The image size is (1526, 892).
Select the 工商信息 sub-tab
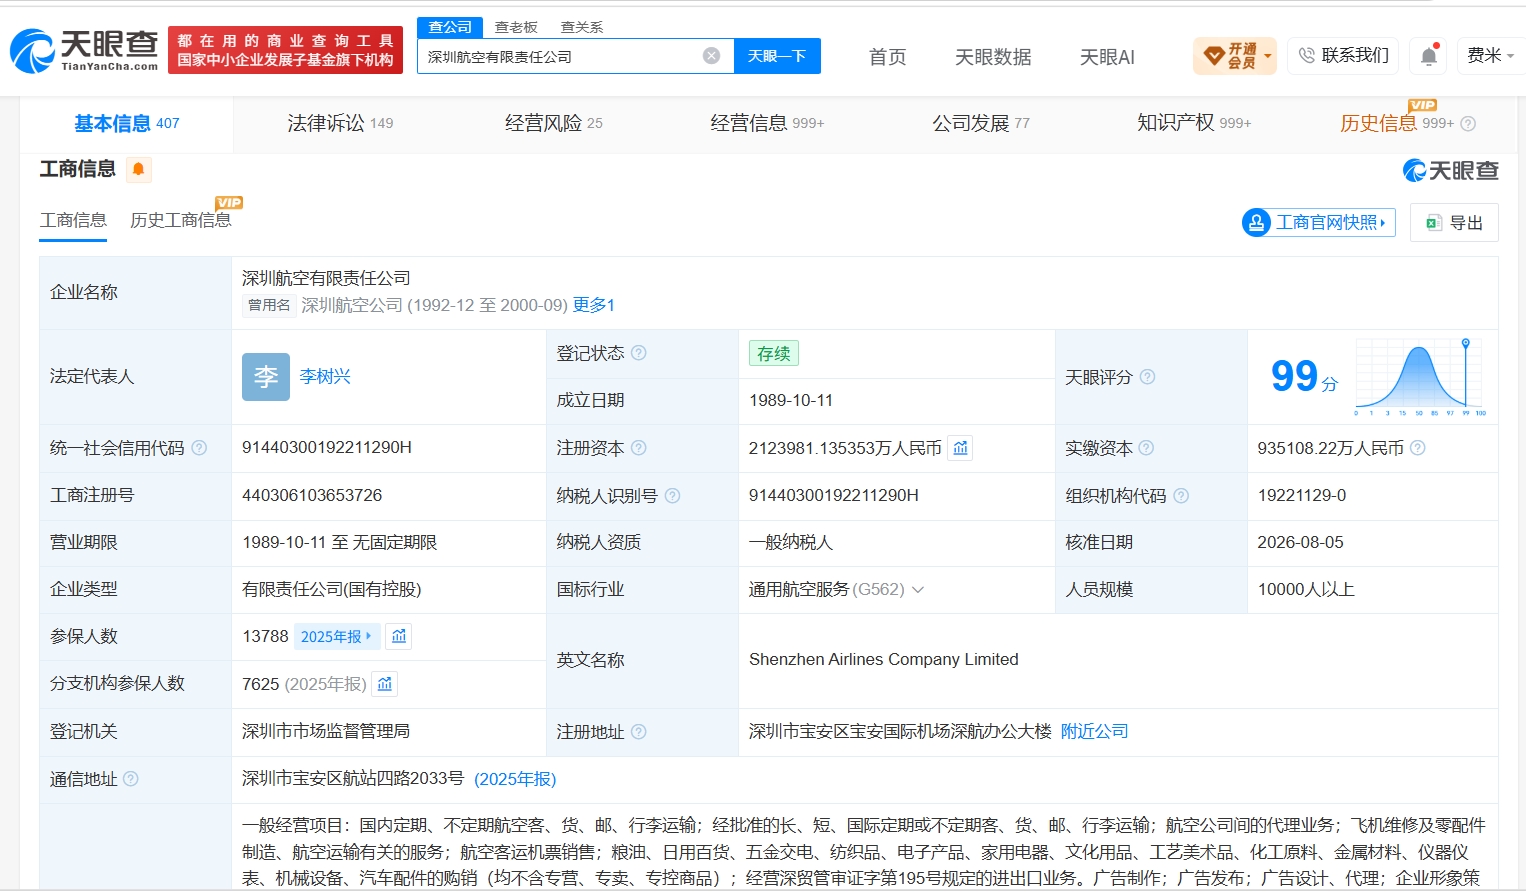click(x=73, y=220)
